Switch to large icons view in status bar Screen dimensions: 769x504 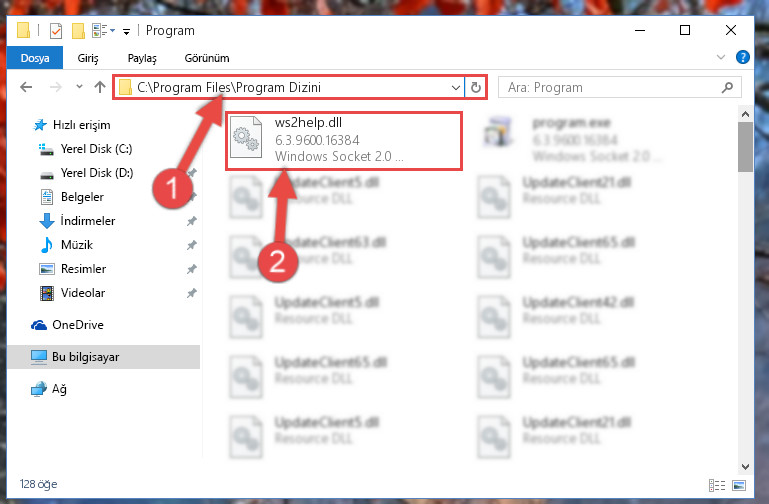click(739, 485)
